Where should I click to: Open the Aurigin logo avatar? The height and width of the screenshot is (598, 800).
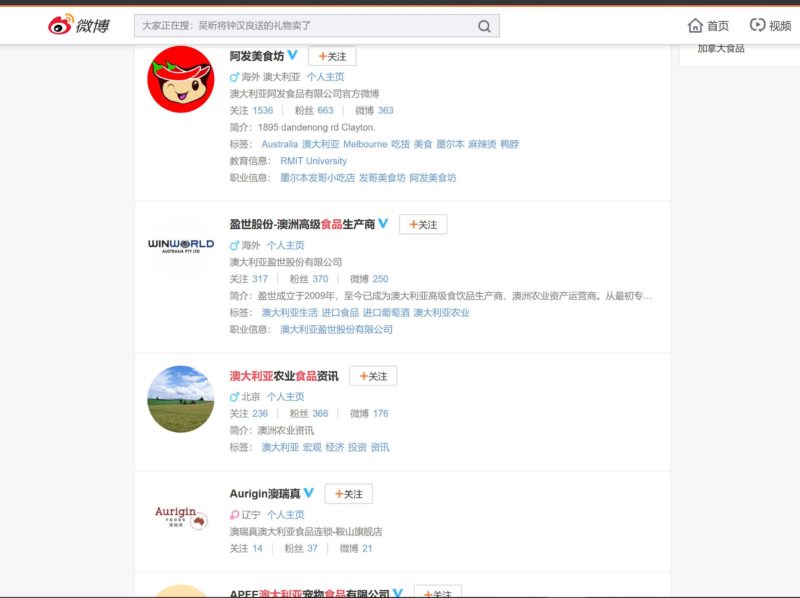point(181,517)
